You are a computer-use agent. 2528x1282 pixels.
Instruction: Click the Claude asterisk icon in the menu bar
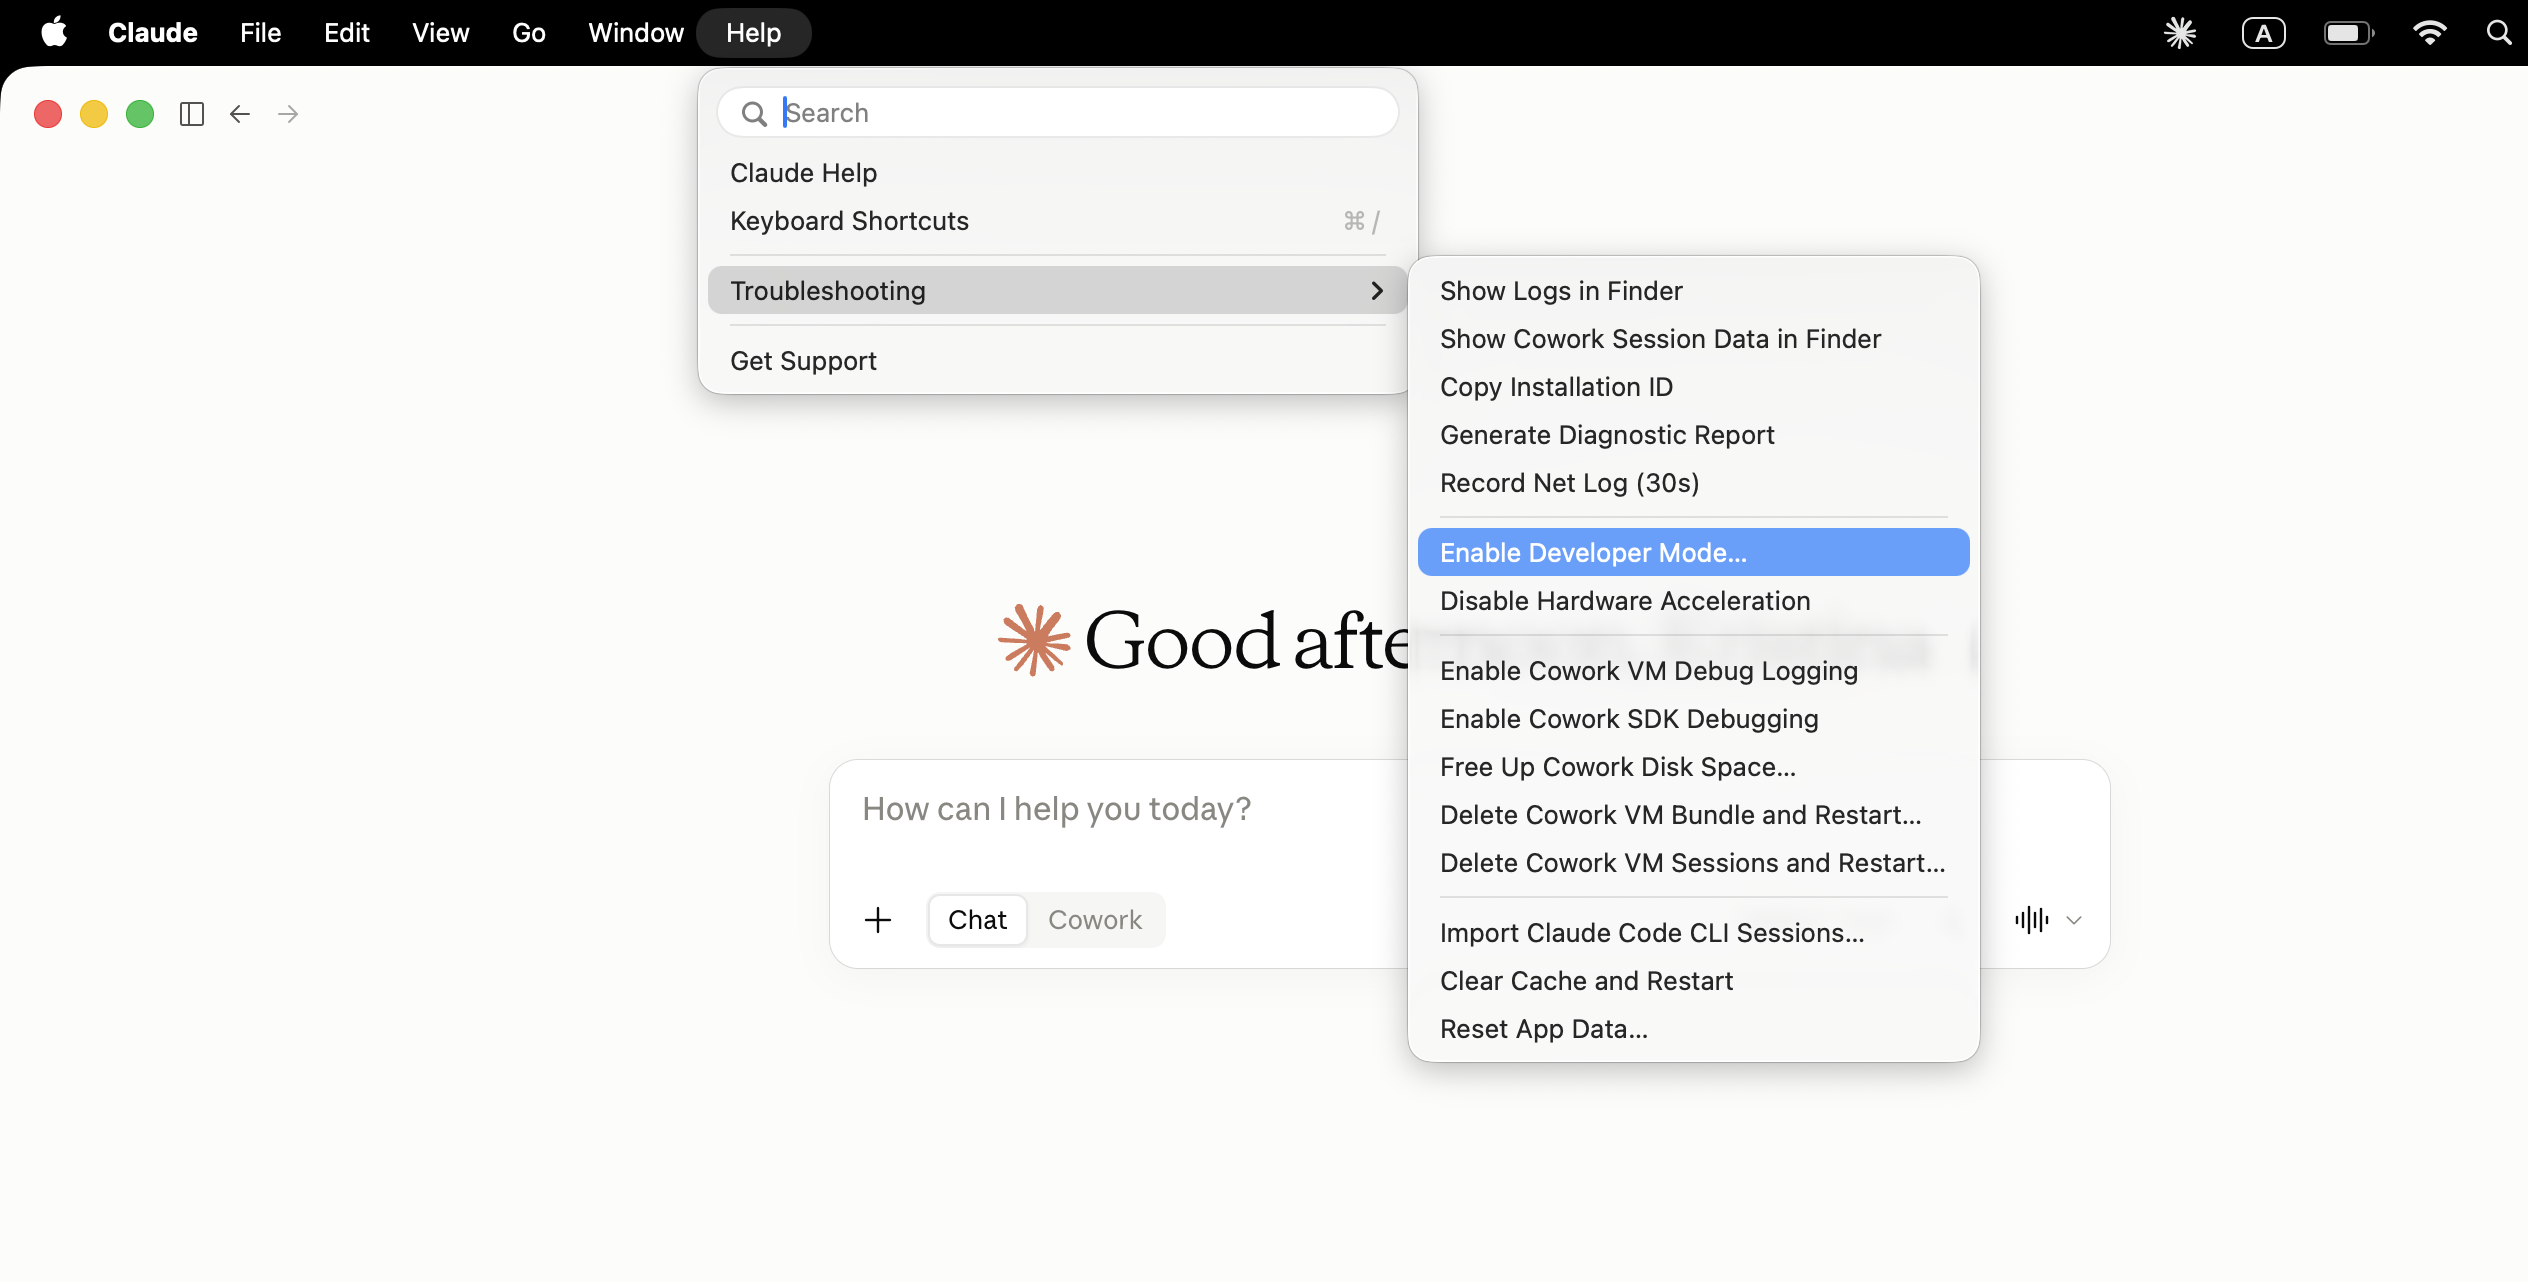[x=2180, y=33]
